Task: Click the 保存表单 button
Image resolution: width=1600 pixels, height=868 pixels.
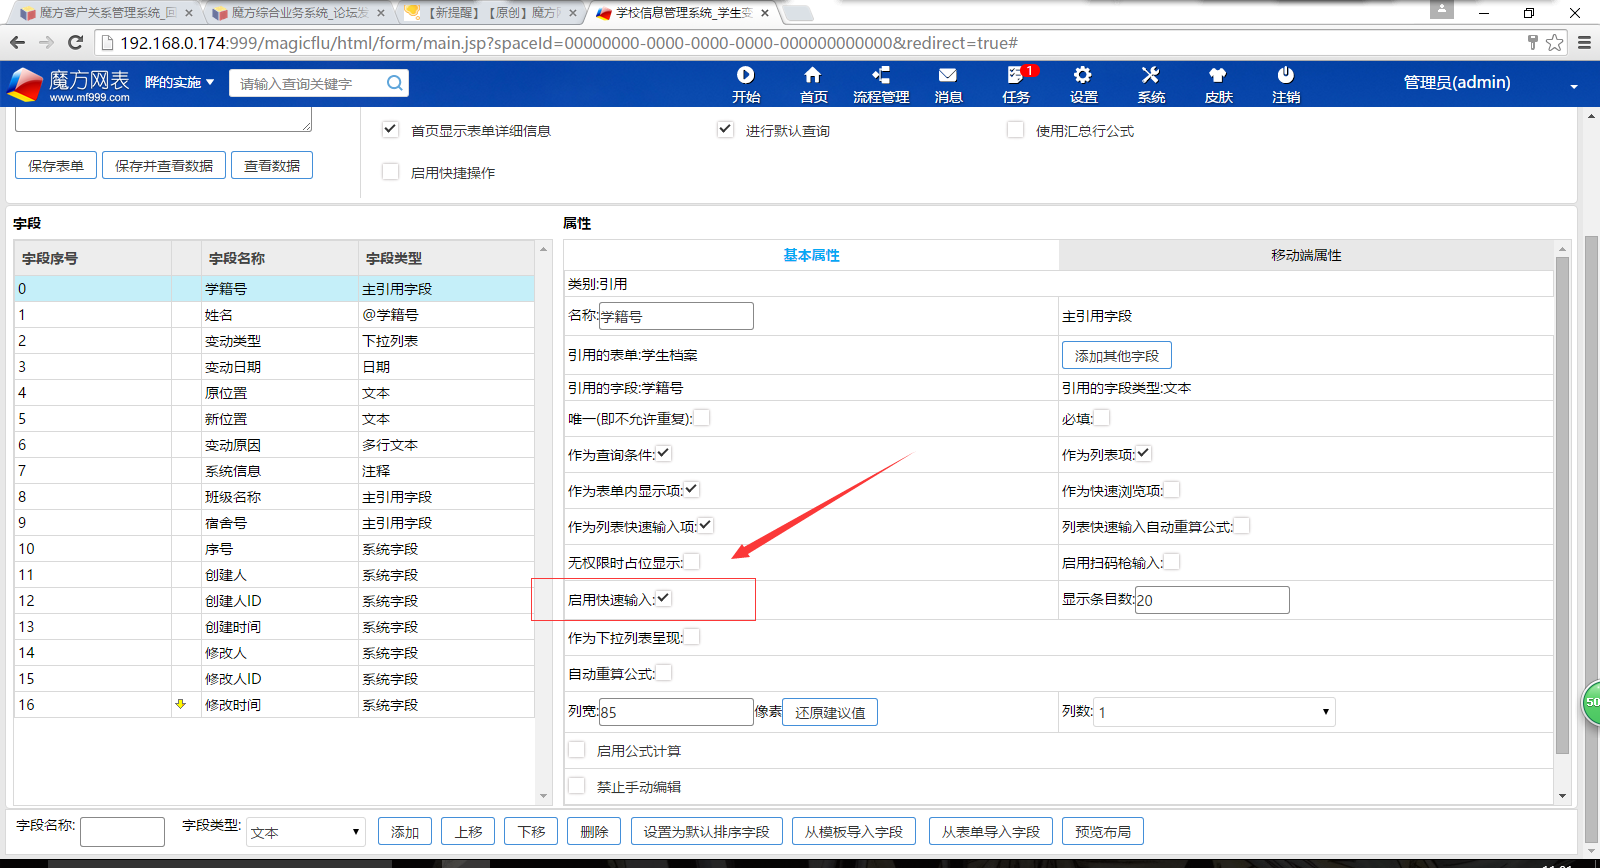Action: (x=56, y=165)
